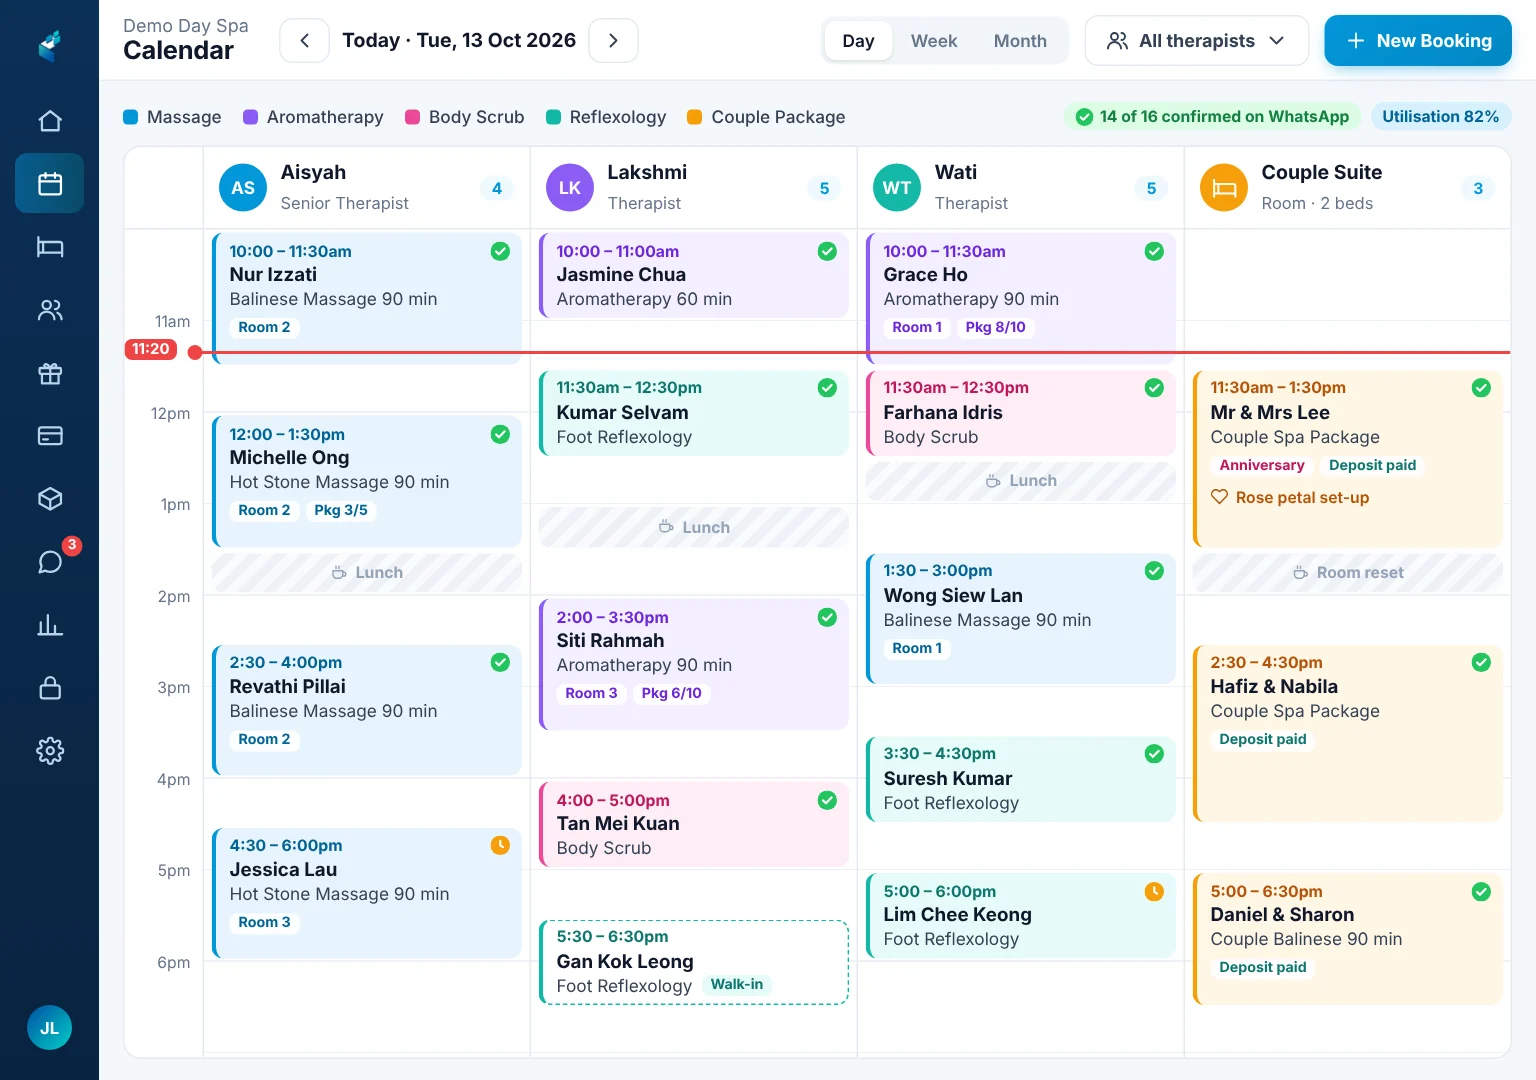Click 14 of 16 confirmed on WhatsApp badge
The image size is (1536, 1080).
point(1212,117)
